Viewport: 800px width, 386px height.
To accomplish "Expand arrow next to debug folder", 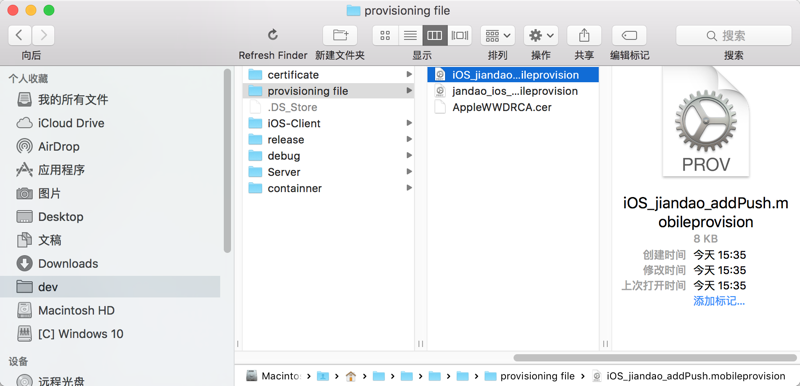I will [x=409, y=156].
